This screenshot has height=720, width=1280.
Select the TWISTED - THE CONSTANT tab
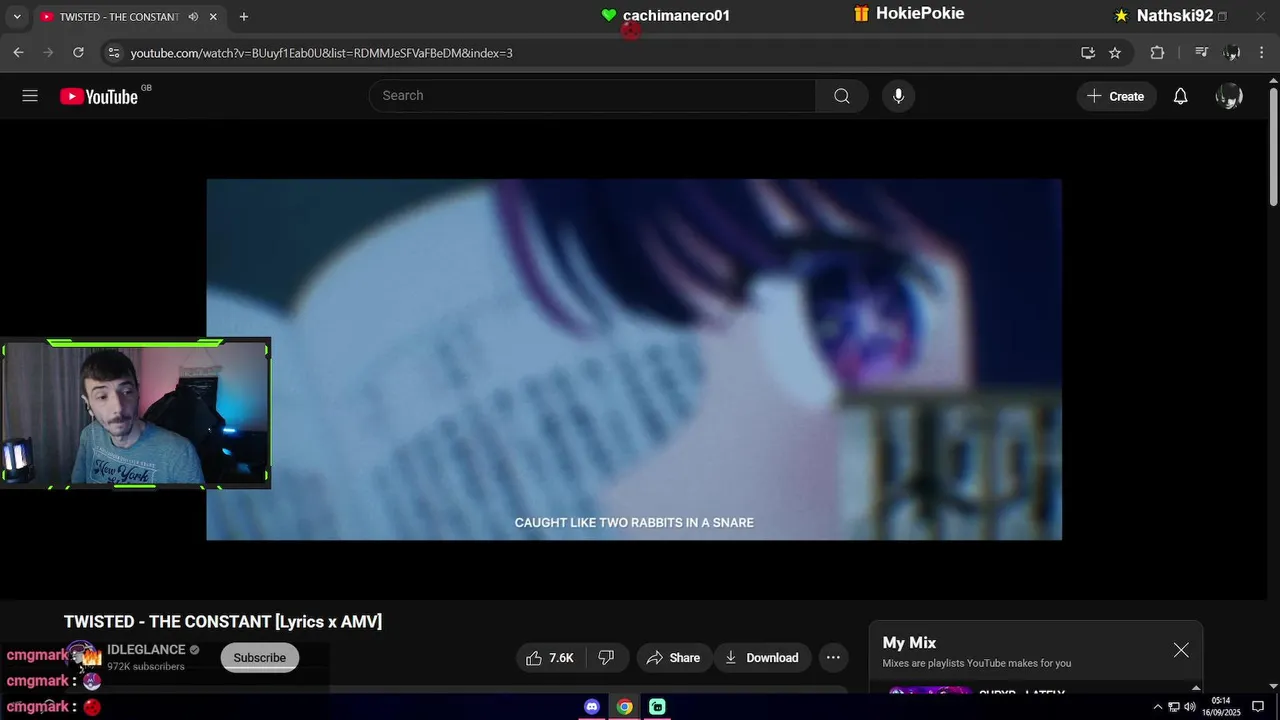[x=119, y=17]
